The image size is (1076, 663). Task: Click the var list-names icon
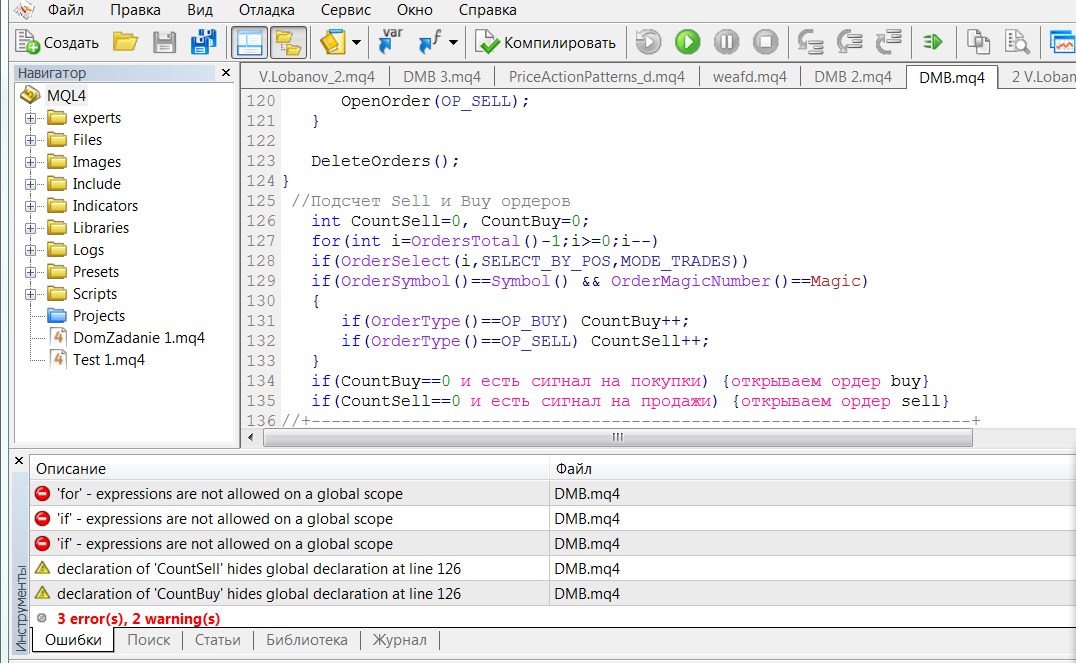391,43
